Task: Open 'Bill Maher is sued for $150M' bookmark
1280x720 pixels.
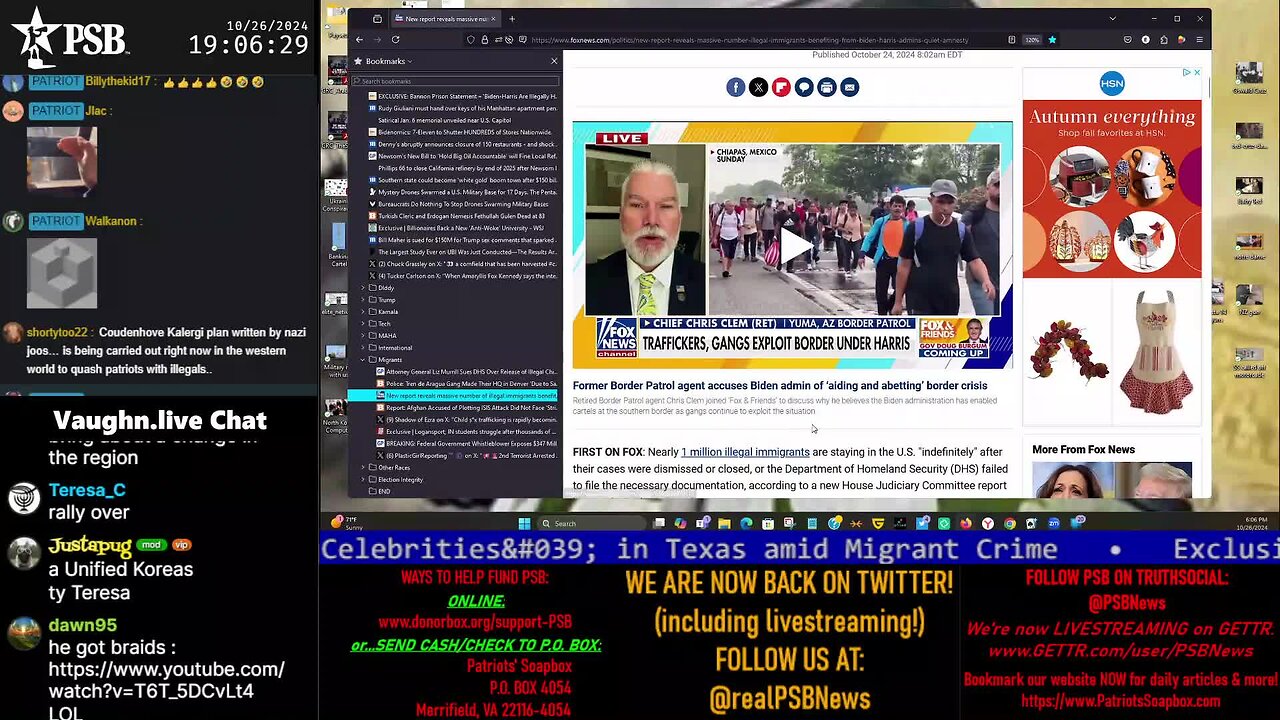Action: point(463,240)
